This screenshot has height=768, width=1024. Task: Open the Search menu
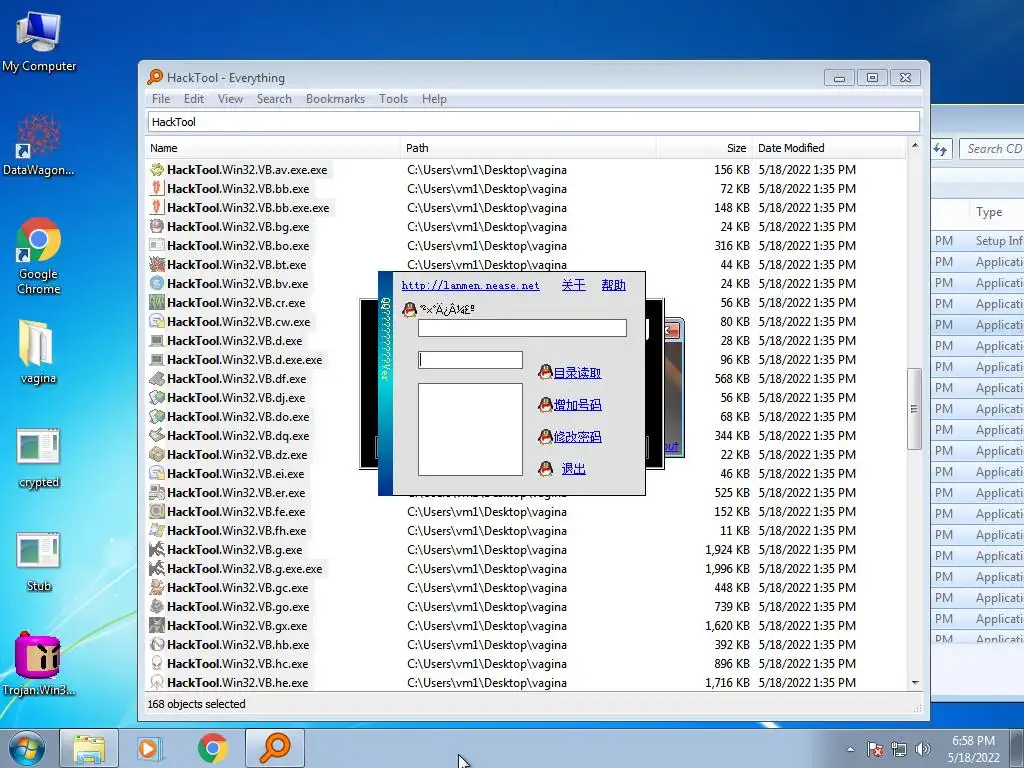[x=274, y=99]
